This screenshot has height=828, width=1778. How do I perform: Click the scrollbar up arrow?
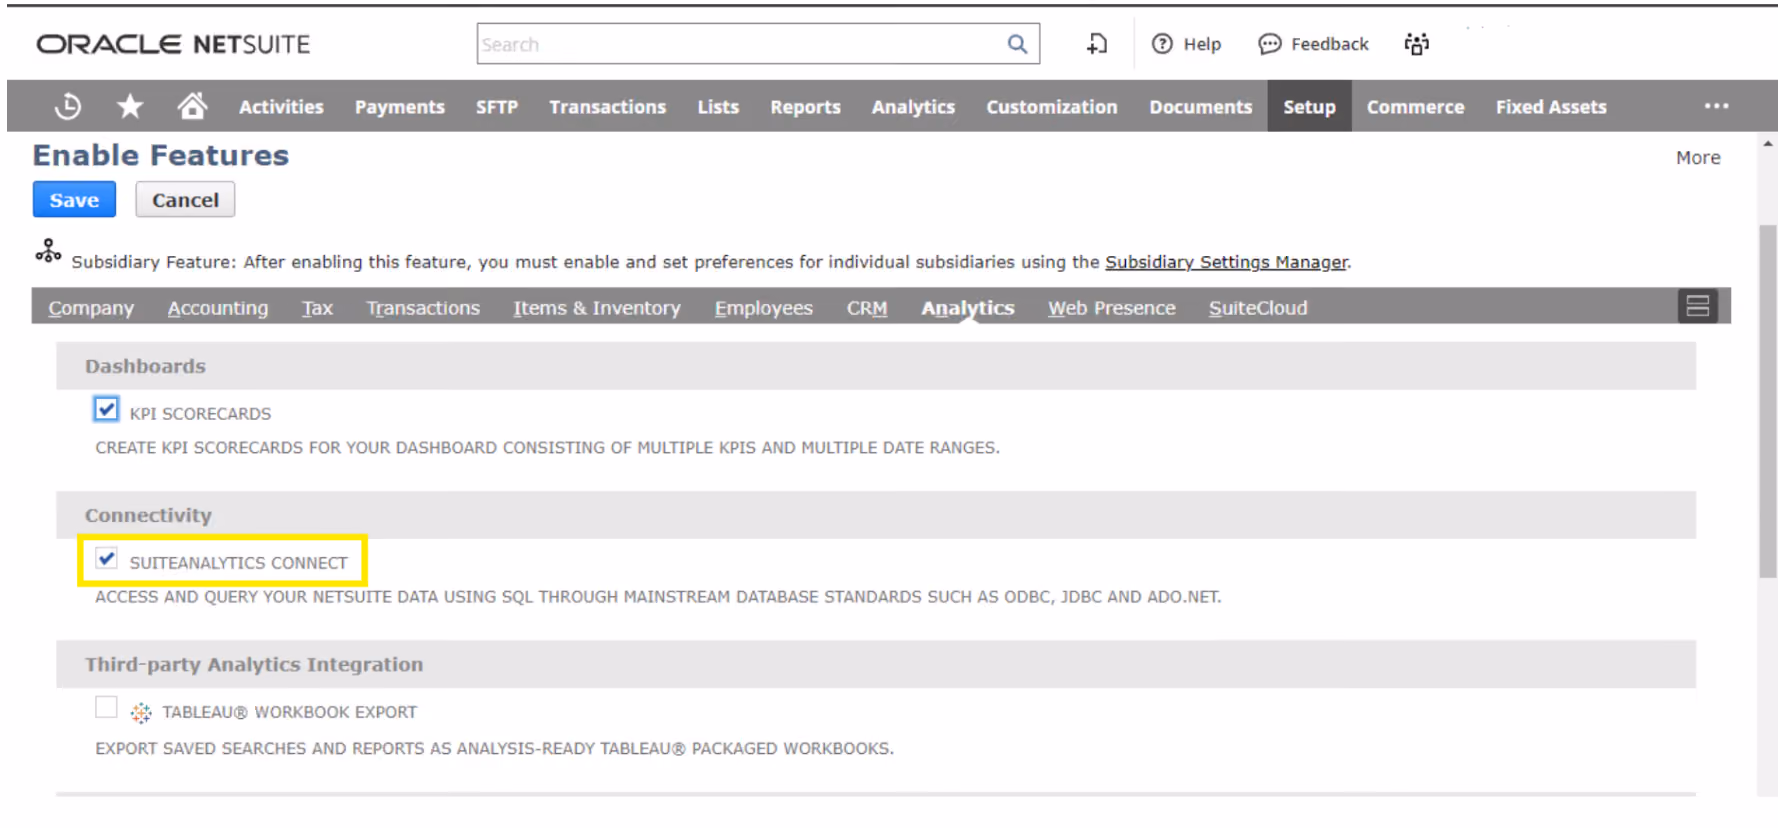pyautogui.click(x=1768, y=144)
